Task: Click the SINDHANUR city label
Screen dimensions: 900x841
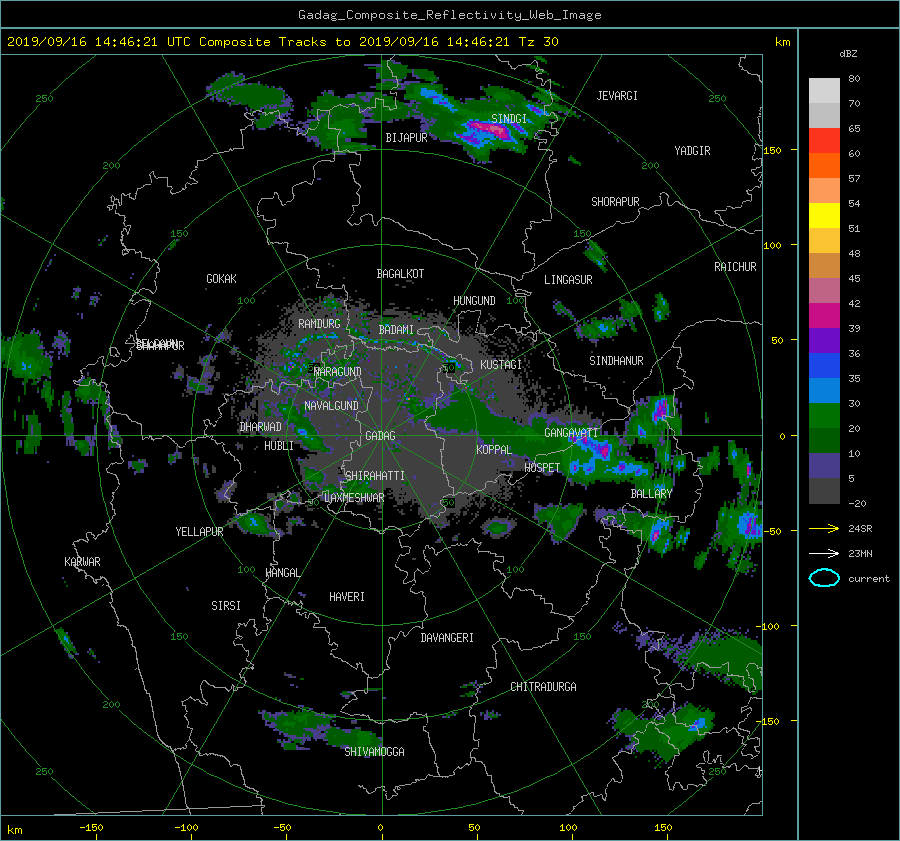Action: tap(616, 361)
